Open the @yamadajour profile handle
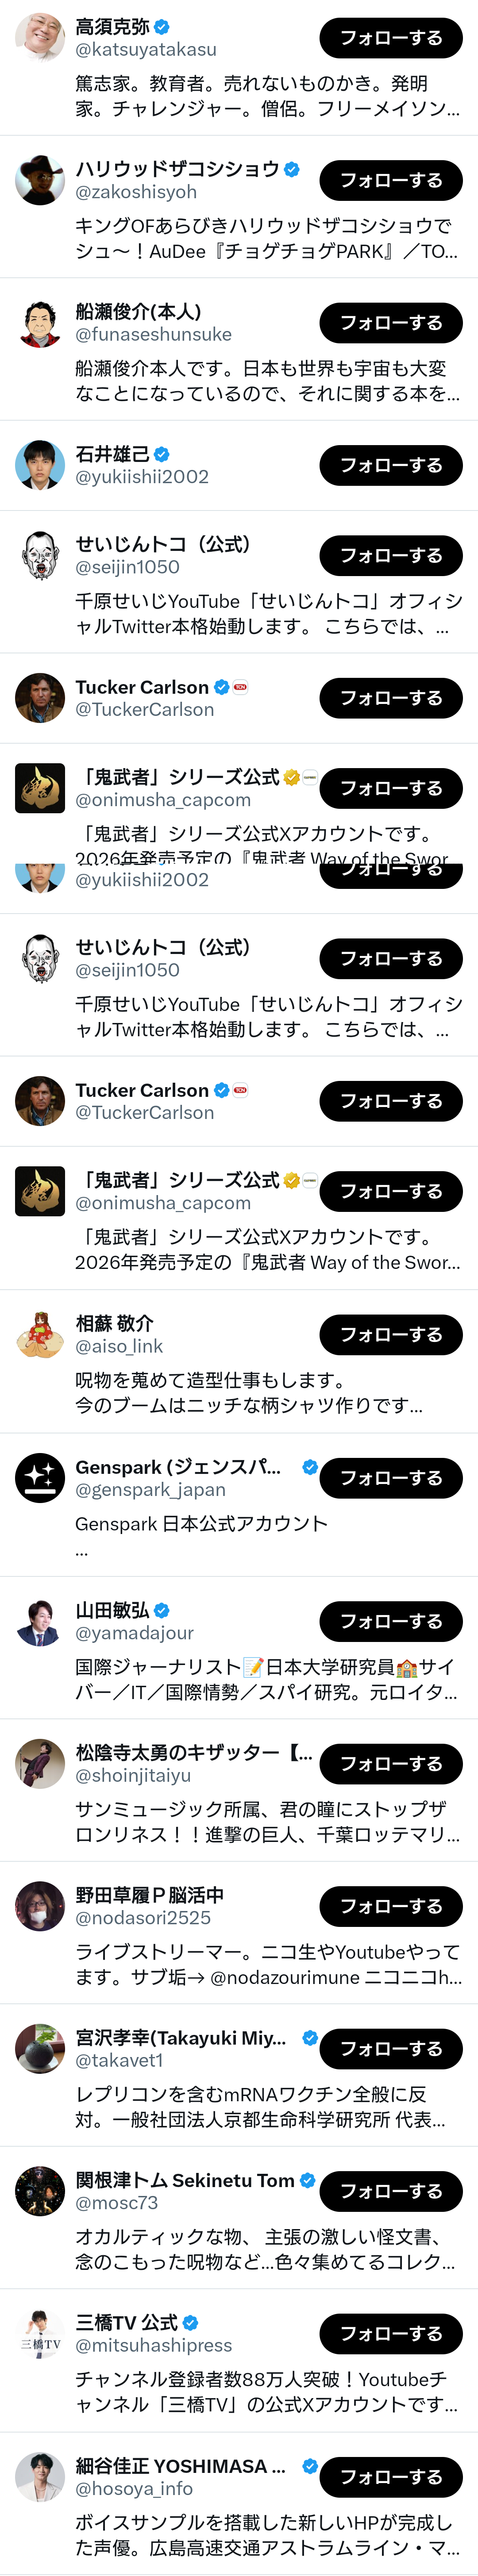Image resolution: width=478 pixels, height=2576 pixels. 135,1633
